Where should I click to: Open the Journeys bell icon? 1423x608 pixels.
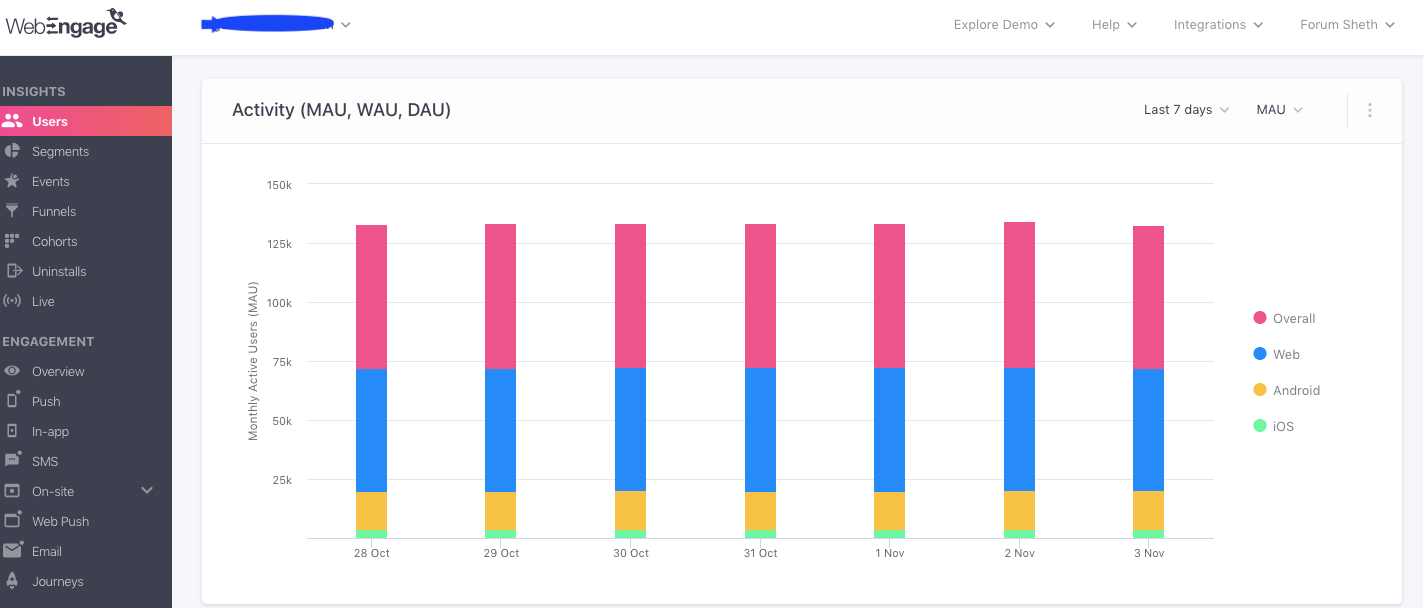point(14,581)
